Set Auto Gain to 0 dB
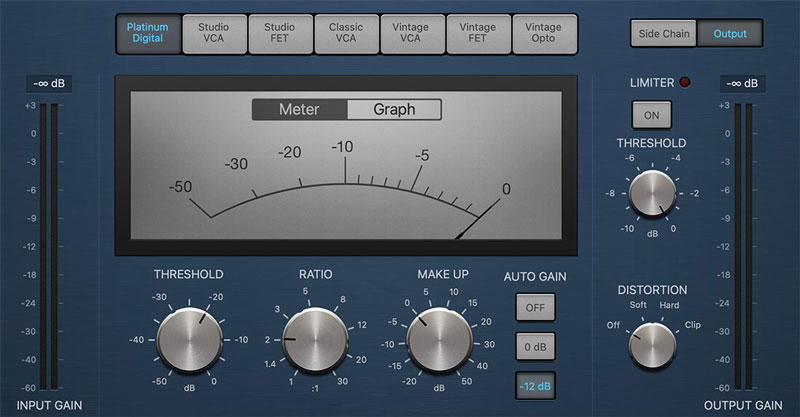 click(535, 346)
